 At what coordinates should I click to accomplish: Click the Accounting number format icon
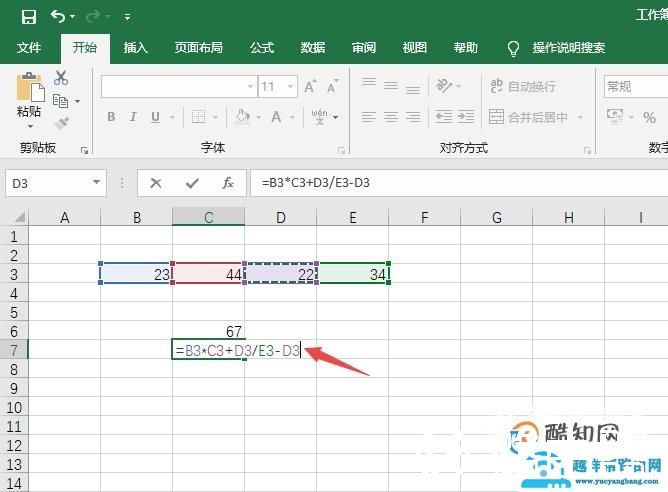click(615, 116)
